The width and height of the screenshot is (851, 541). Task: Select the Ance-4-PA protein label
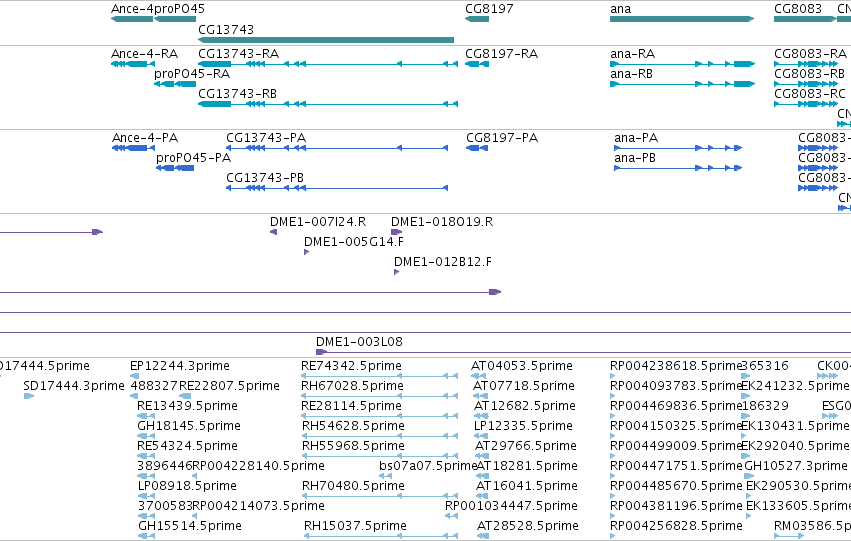[145, 138]
